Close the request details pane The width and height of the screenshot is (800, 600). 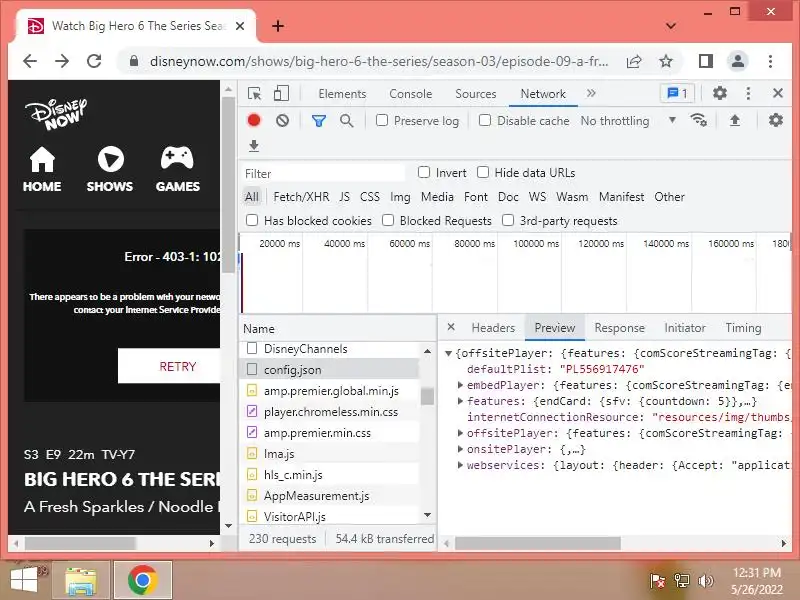pyautogui.click(x=451, y=327)
